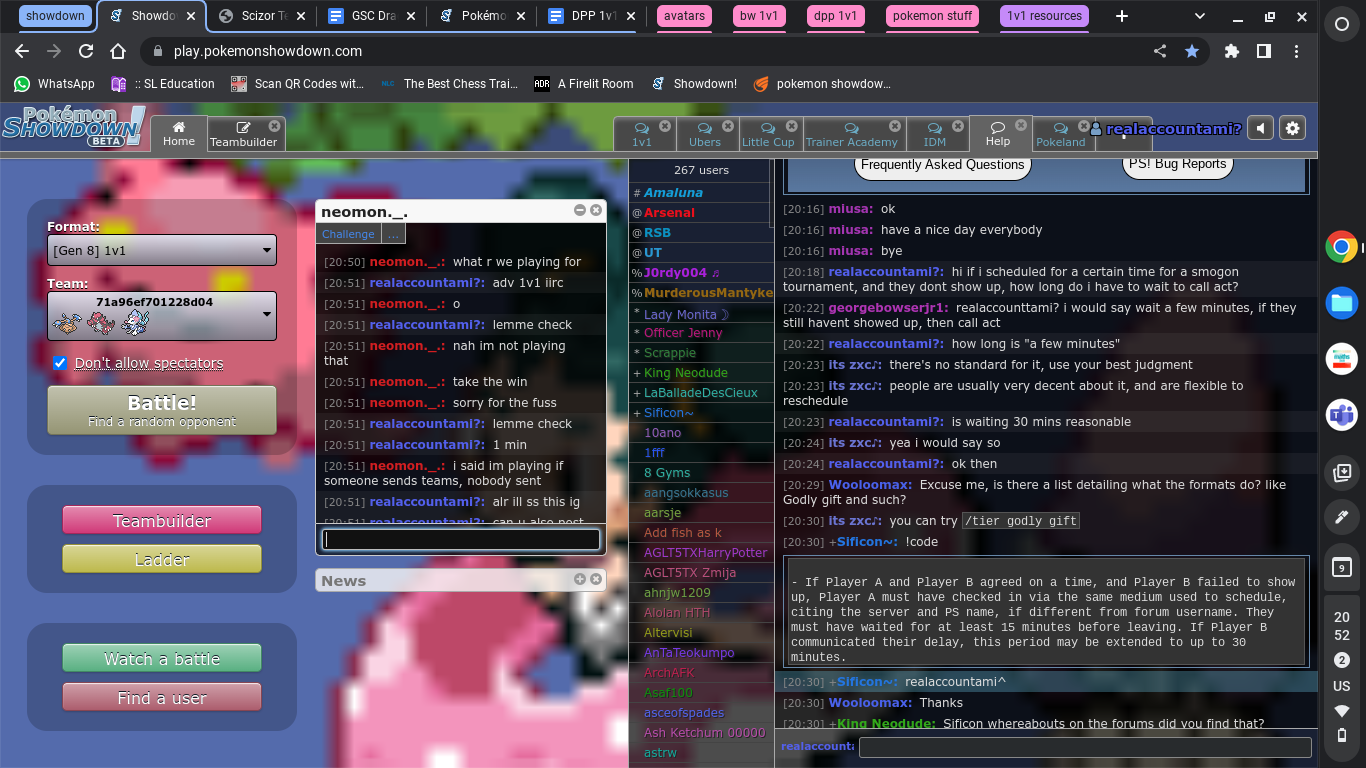Open the Ubers chat room tab

coord(707,135)
